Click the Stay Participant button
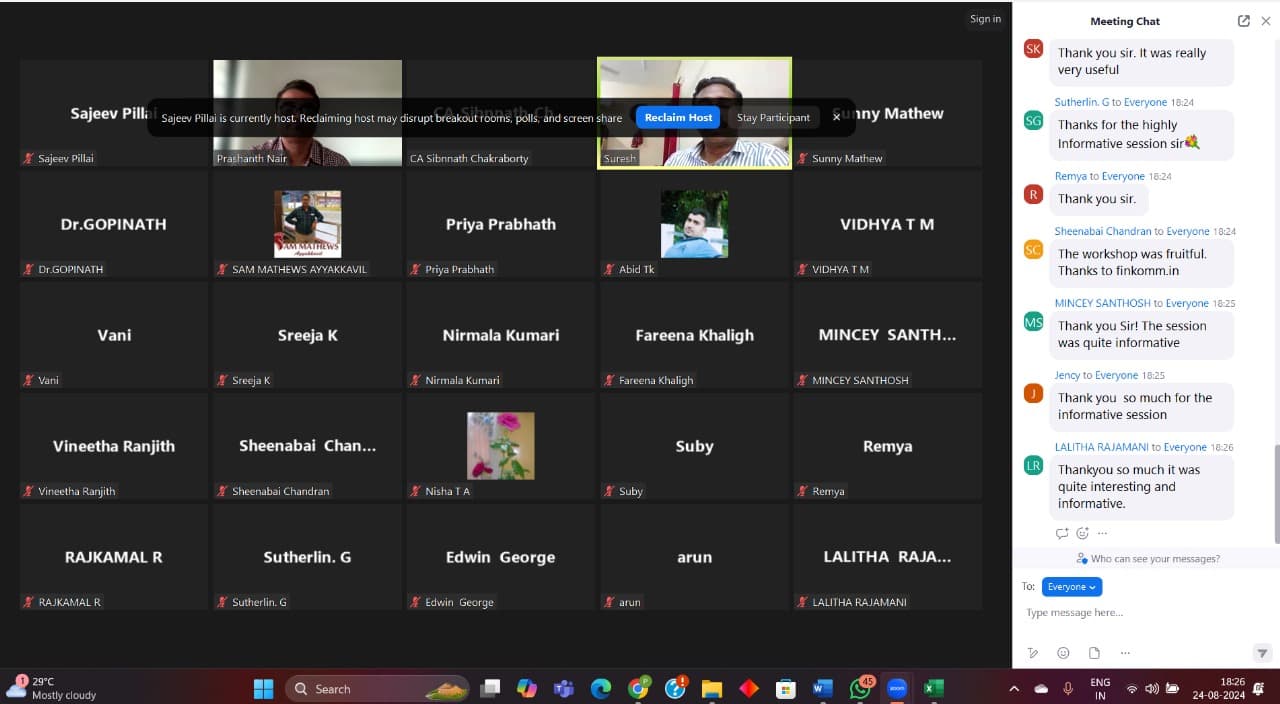The width and height of the screenshot is (1280, 704). 773,118
